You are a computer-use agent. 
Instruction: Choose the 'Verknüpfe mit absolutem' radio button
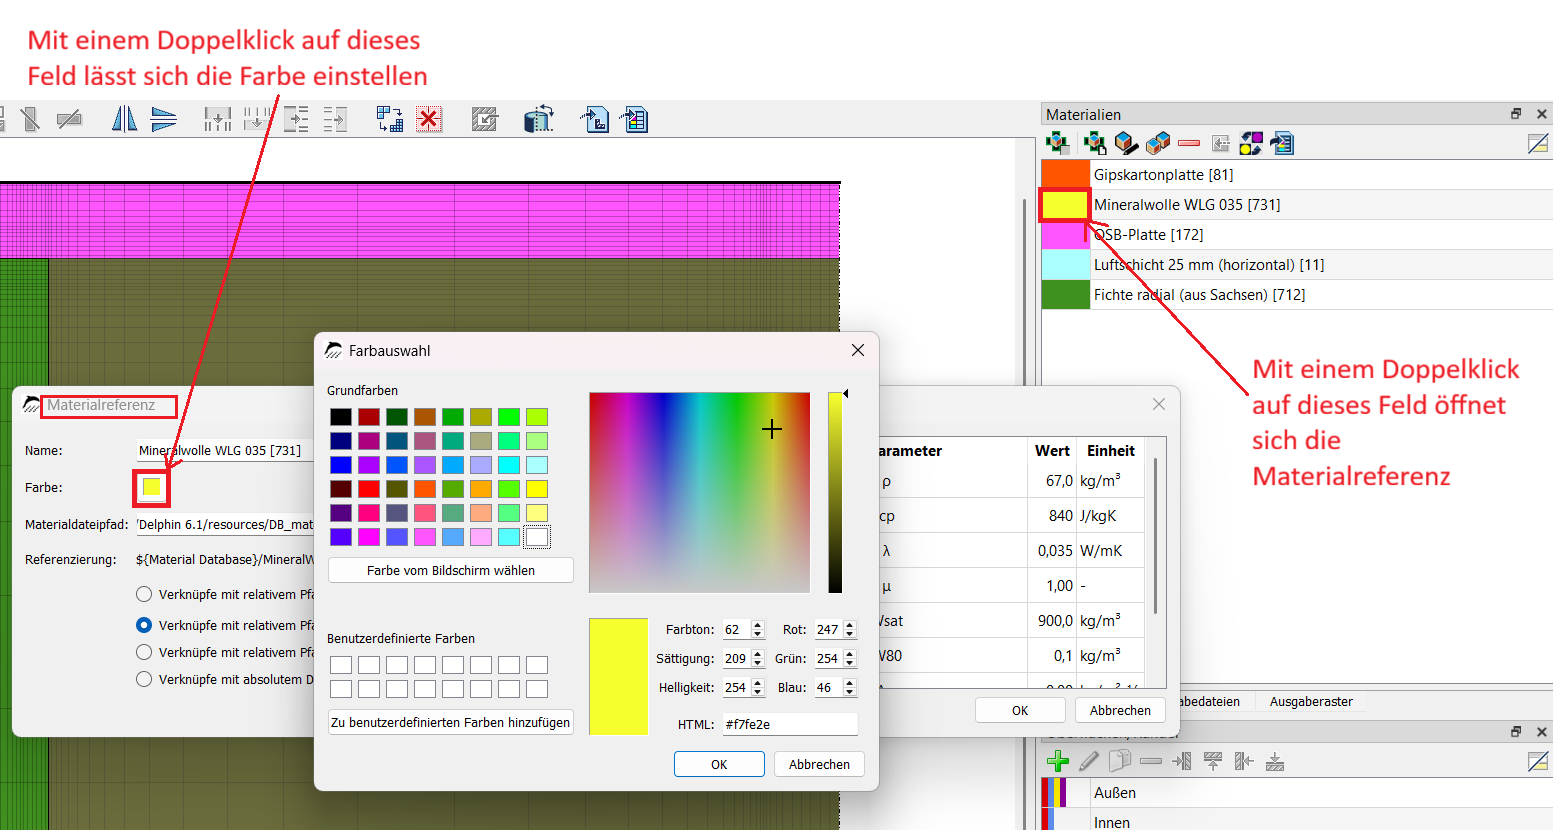144,679
